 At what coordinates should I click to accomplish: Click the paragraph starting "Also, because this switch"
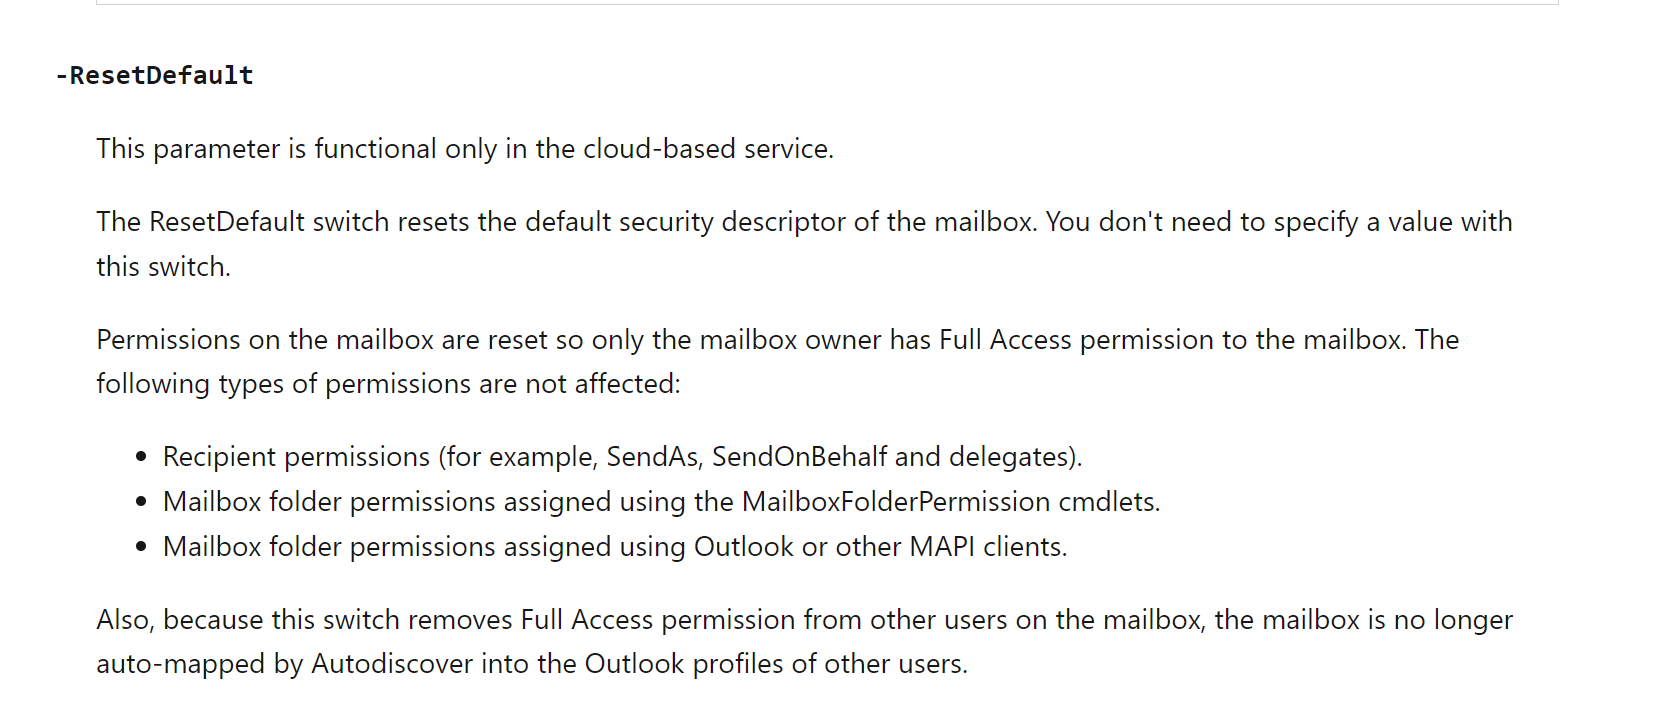pyautogui.click(x=805, y=642)
